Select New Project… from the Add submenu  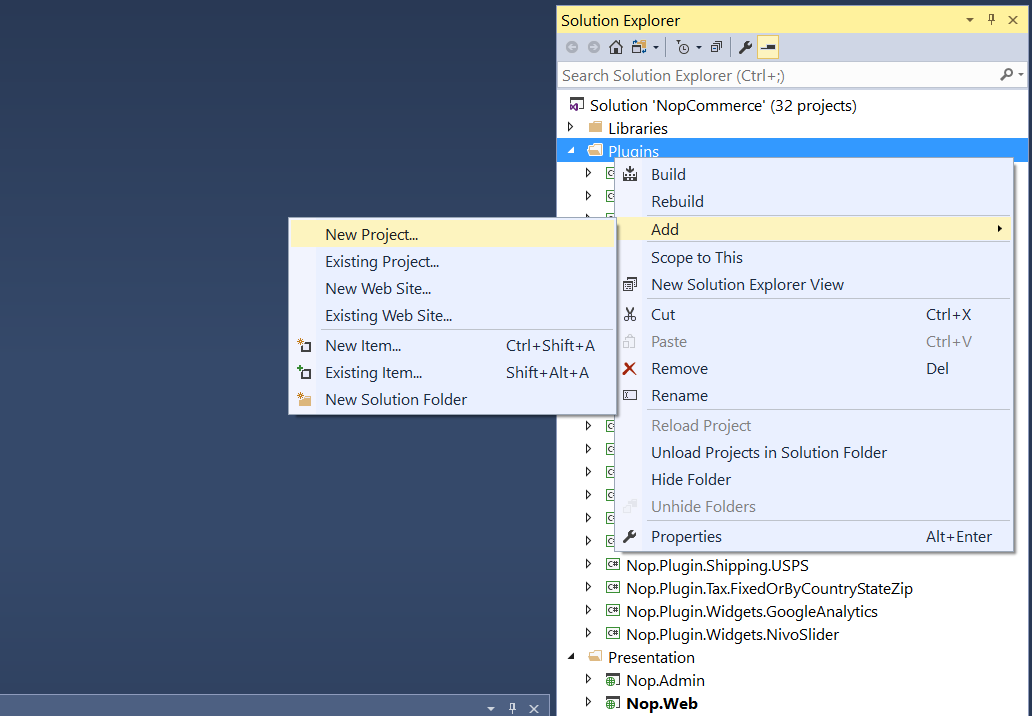coord(452,234)
